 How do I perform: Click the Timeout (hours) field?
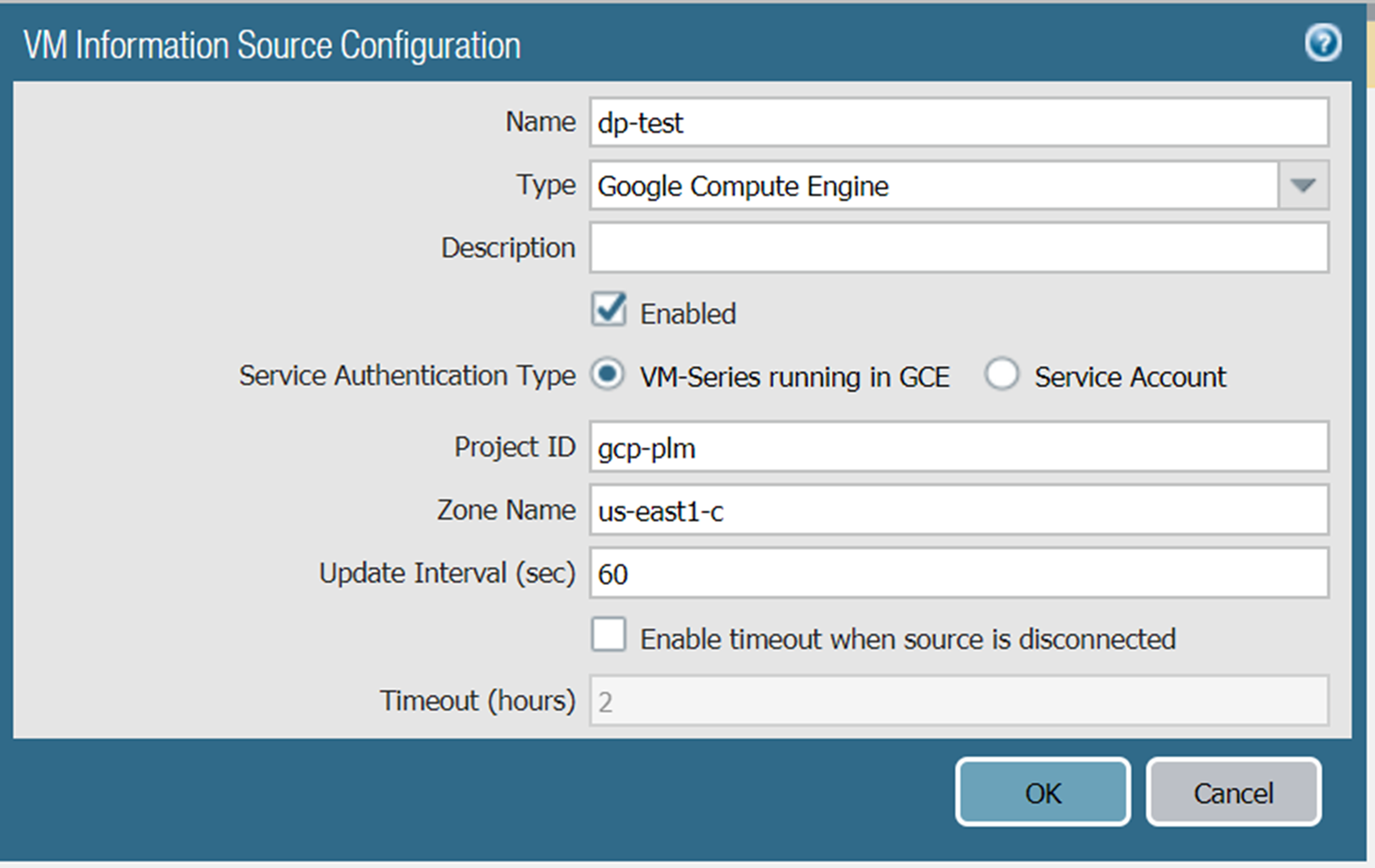(958, 700)
